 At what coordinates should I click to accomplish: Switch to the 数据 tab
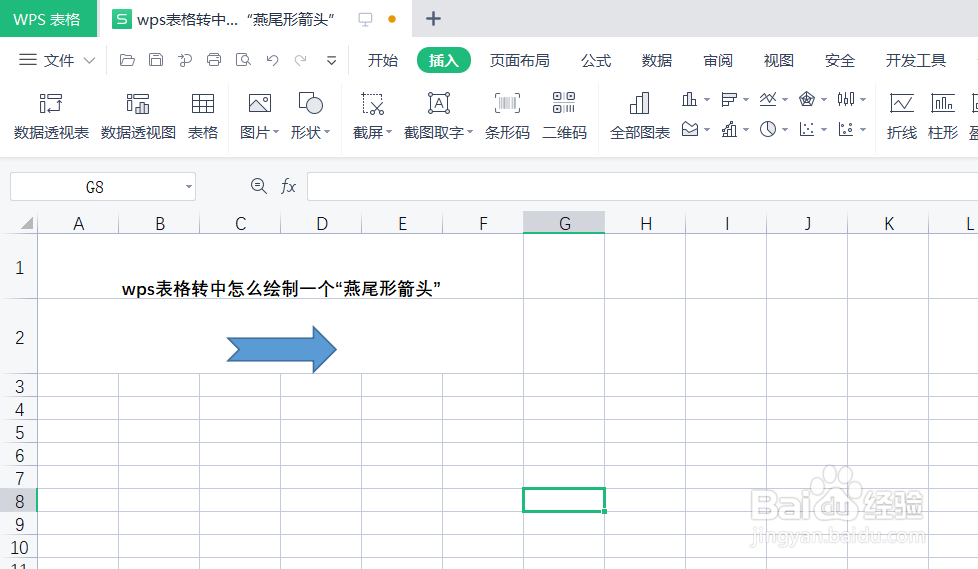pyautogui.click(x=657, y=61)
